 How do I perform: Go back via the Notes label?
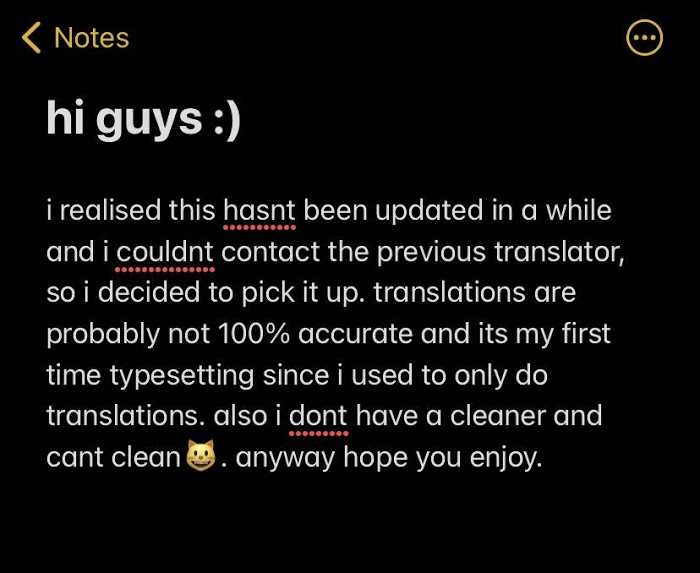pos(91,38)
